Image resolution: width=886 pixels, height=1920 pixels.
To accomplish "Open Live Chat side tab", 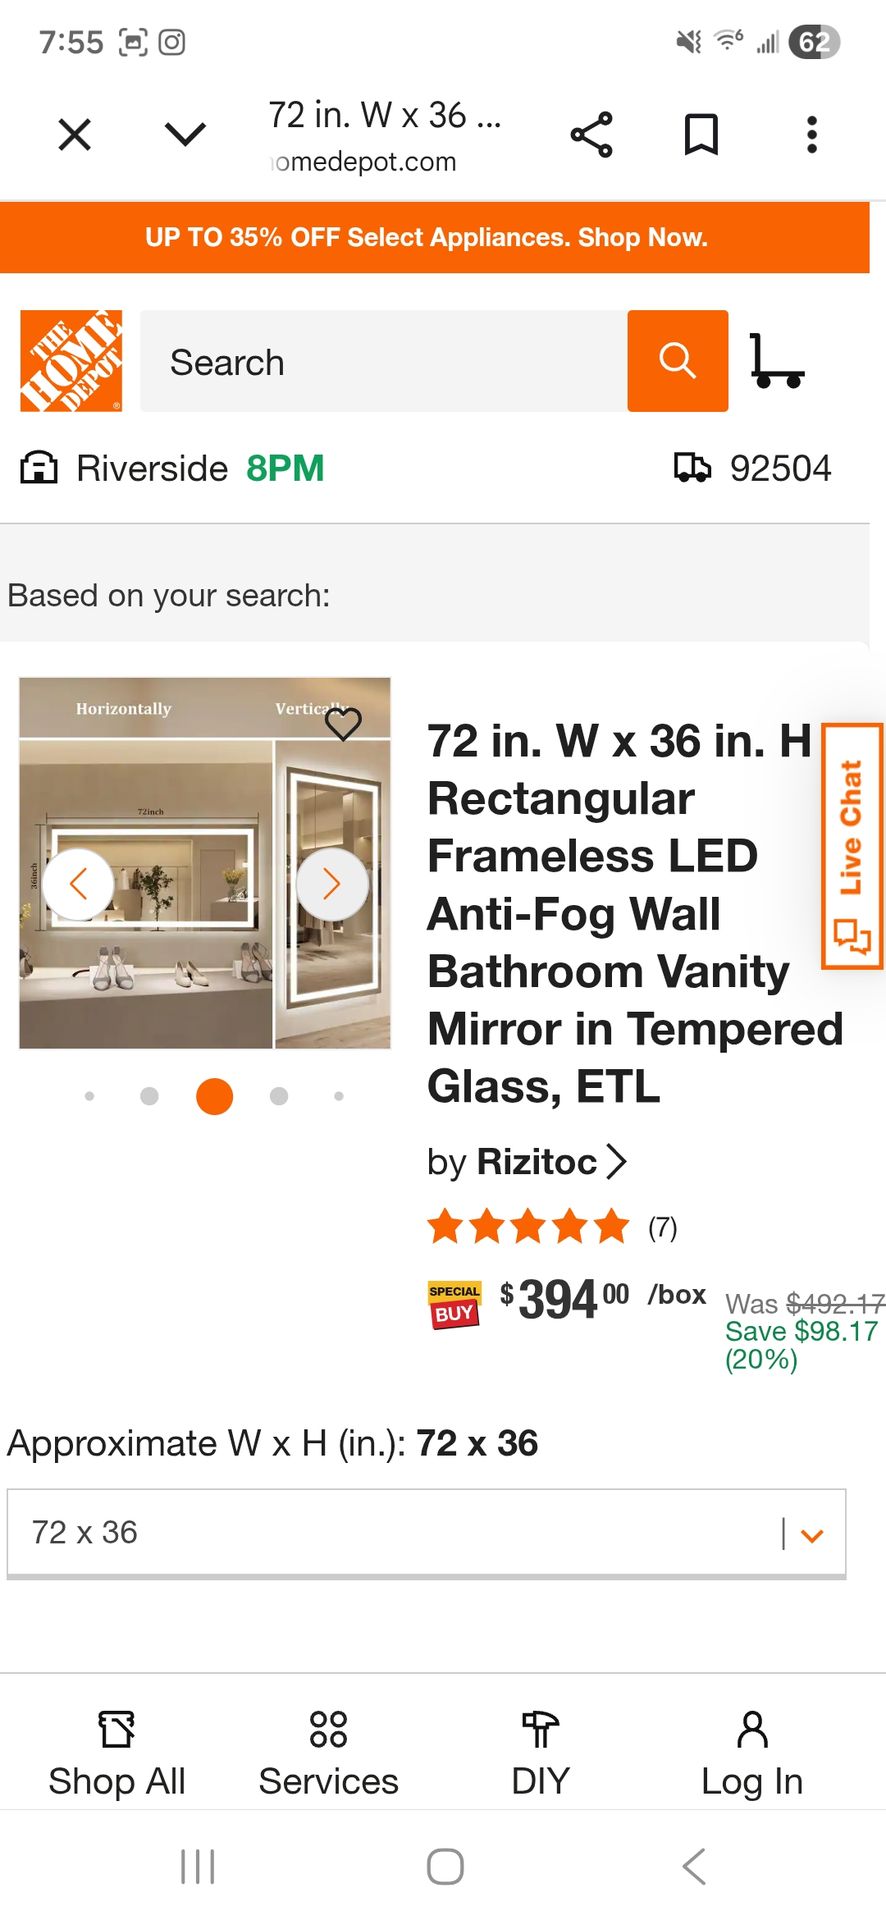I will (851, 846).
